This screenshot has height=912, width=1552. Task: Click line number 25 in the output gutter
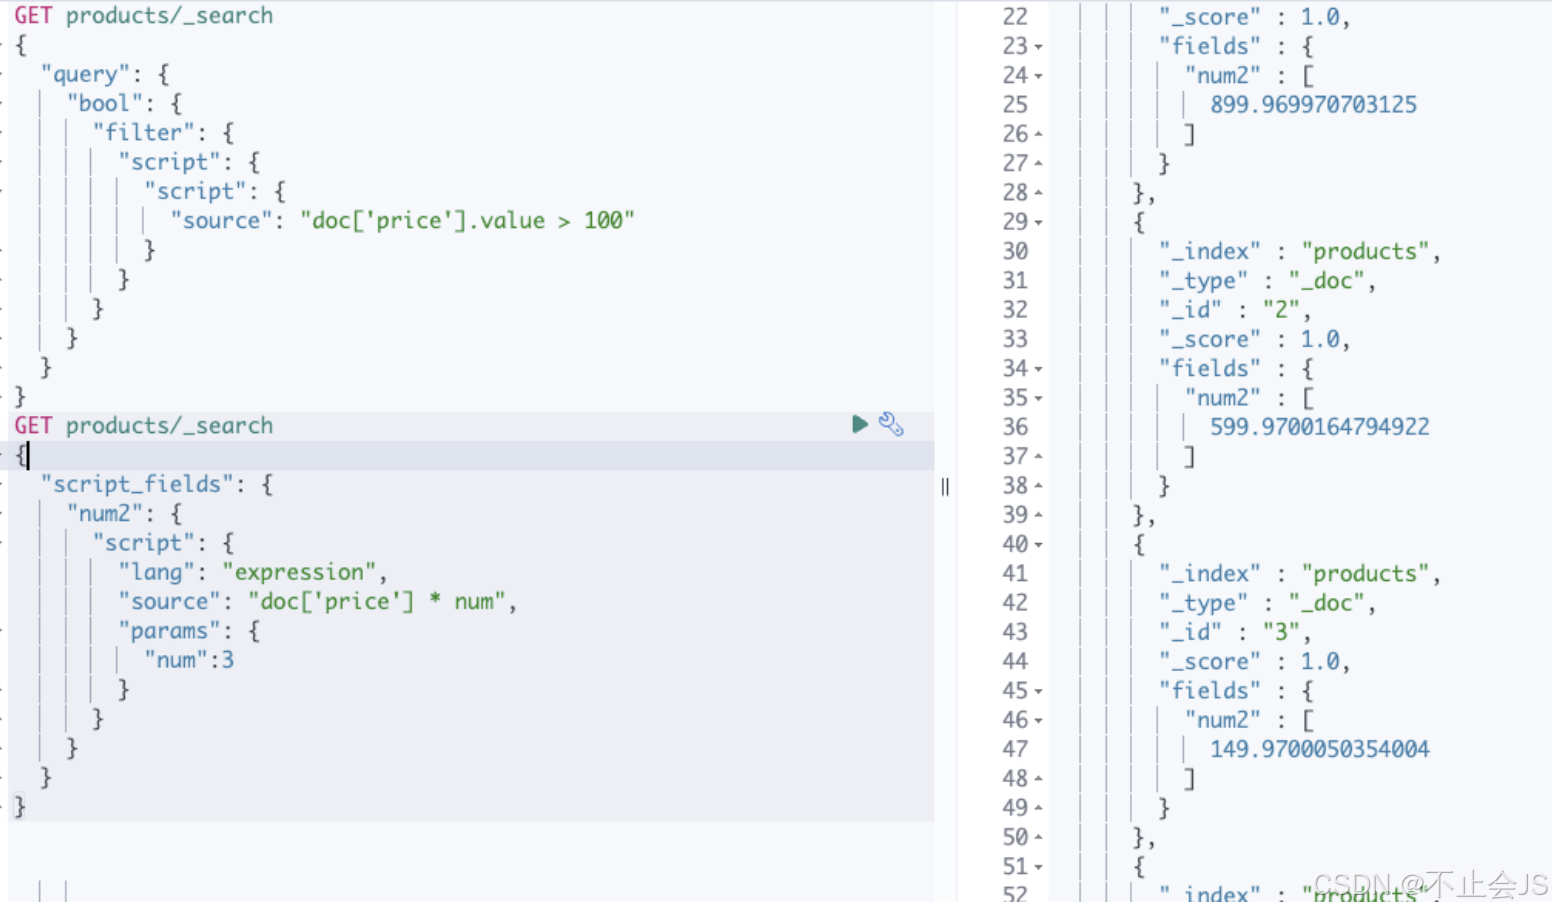[1015, 104]
